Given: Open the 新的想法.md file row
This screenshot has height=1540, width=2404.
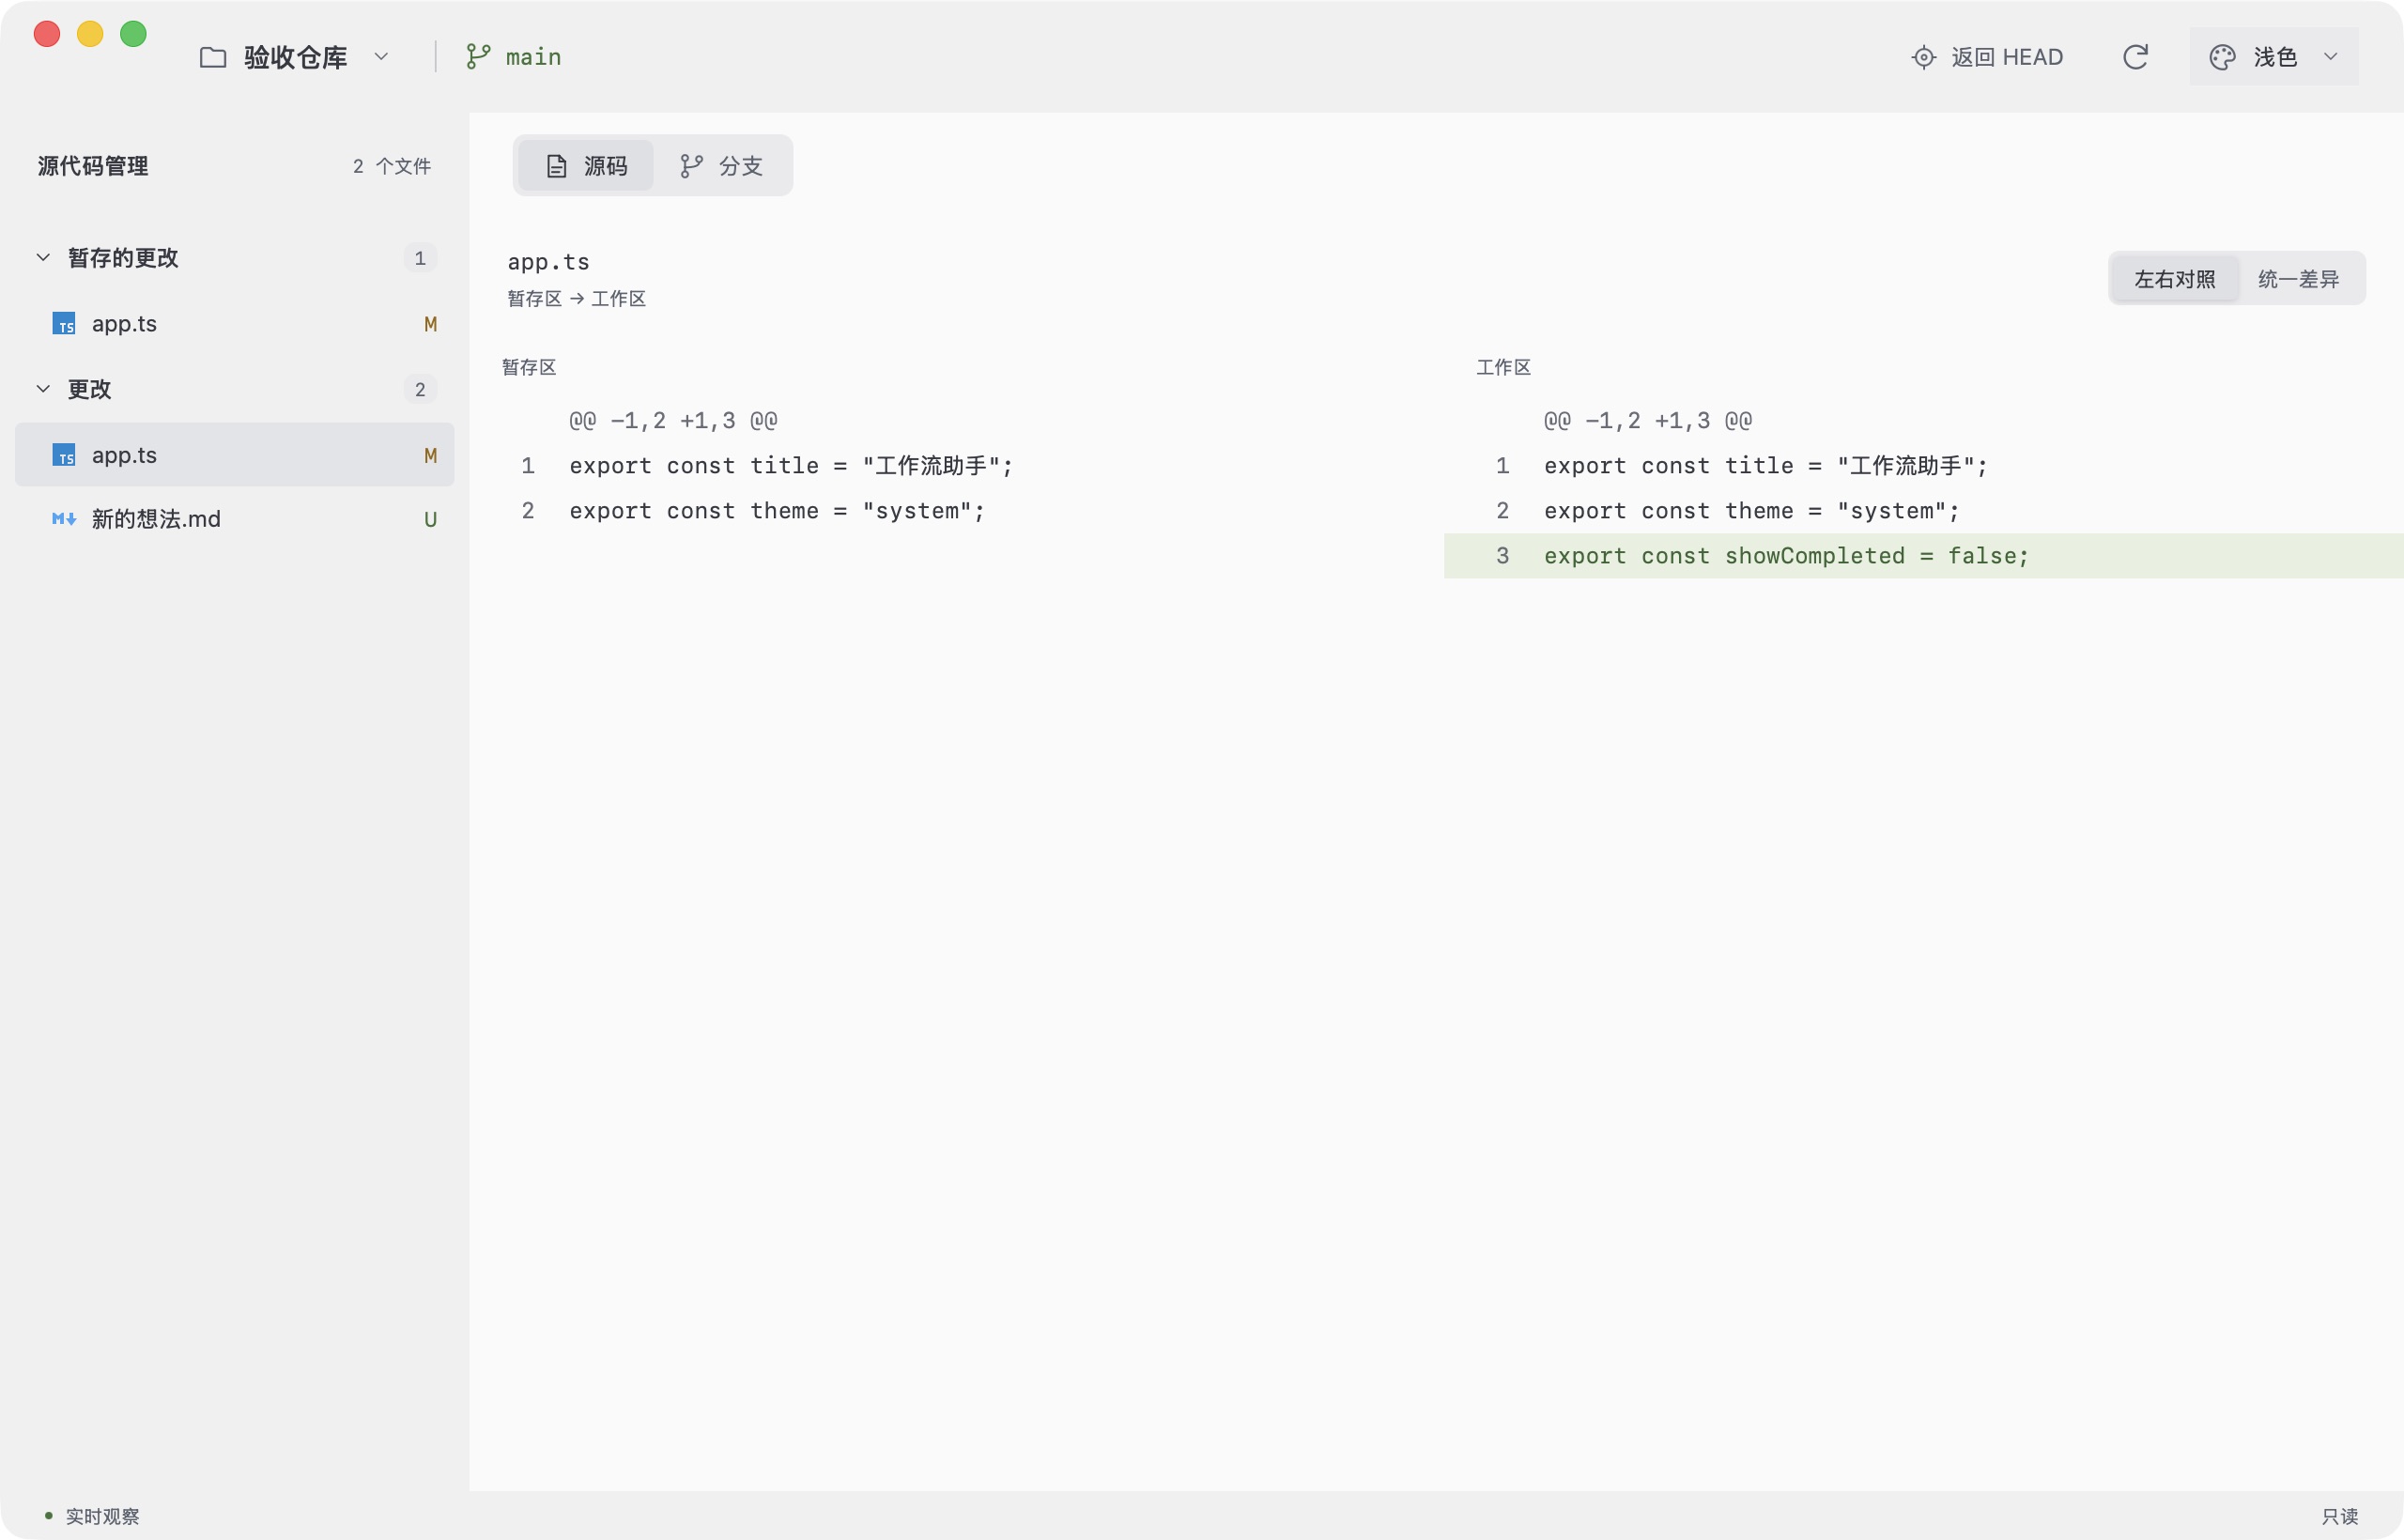Looking at the screenshot, I should tap(235, 519).
